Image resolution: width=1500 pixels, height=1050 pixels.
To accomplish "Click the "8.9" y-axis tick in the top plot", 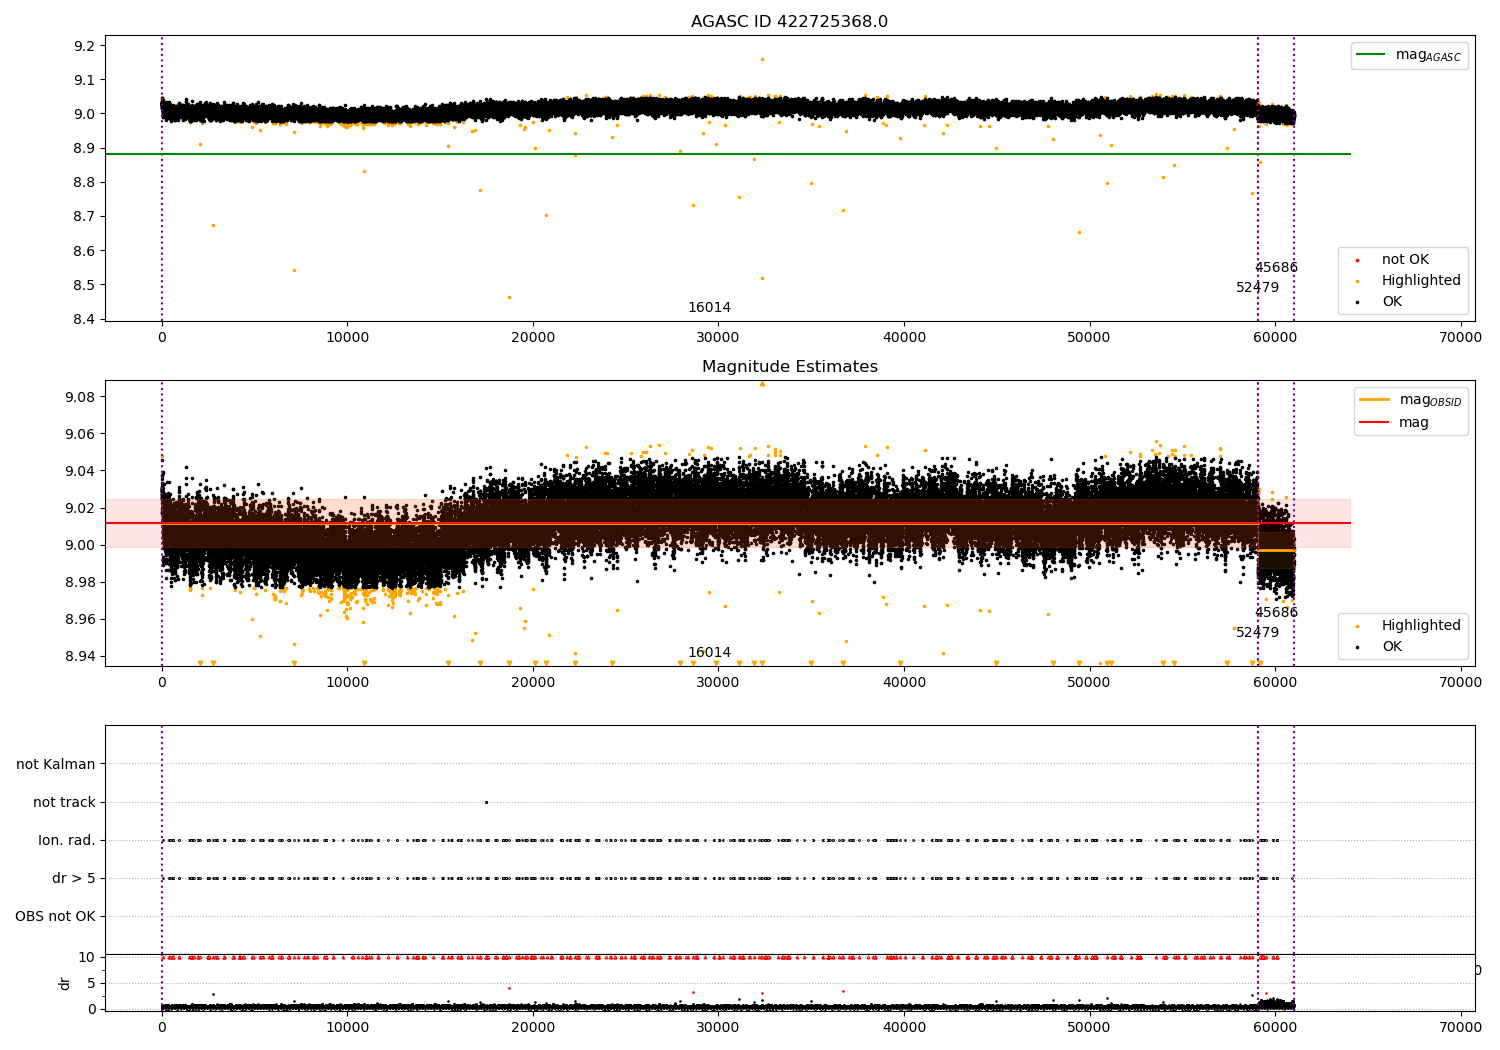I will pyautogui.click(x=85, y=148).
